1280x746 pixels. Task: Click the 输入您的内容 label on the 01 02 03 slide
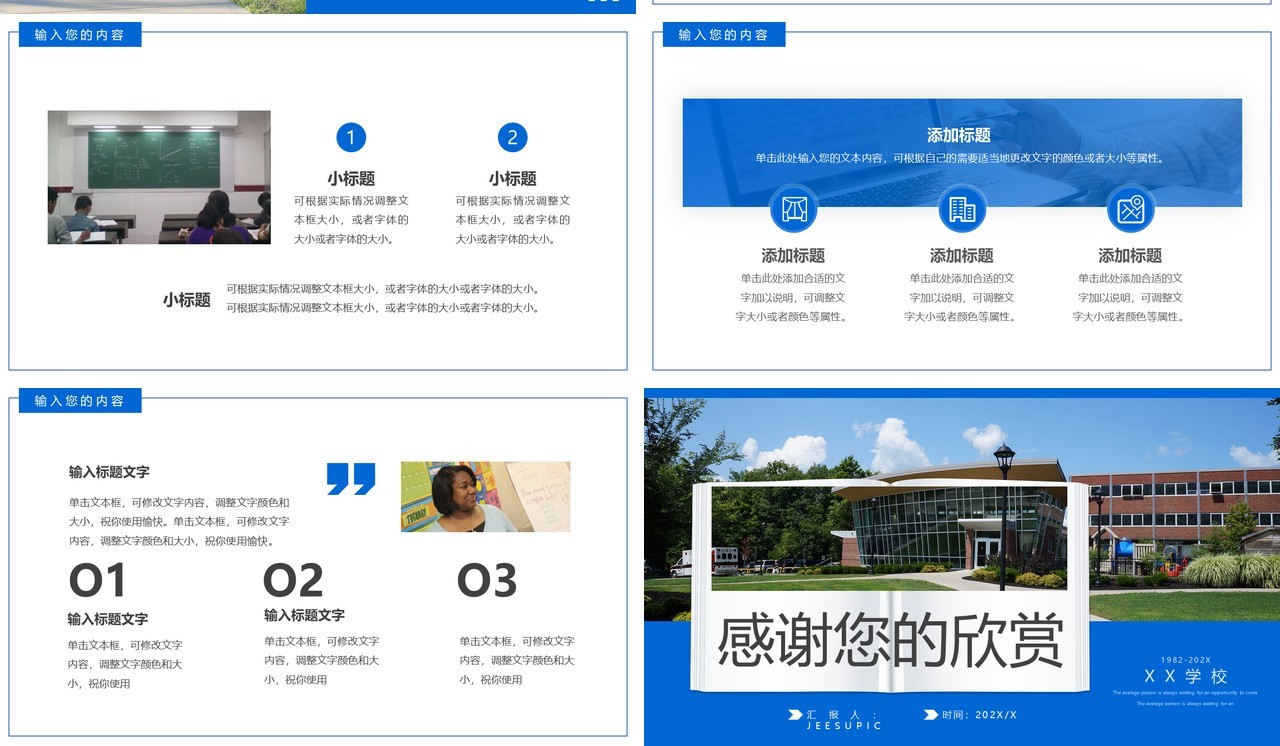pos(80,401)
